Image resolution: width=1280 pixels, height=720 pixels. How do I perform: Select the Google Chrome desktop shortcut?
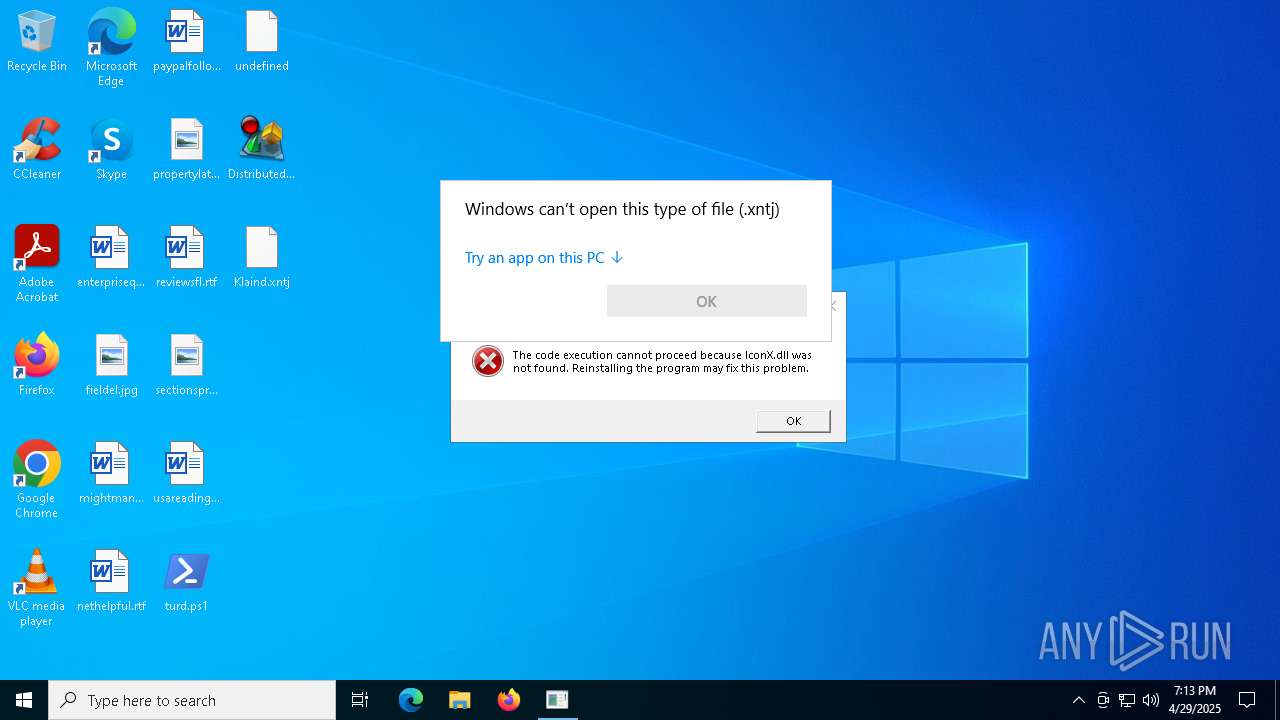tap(37, 480)
